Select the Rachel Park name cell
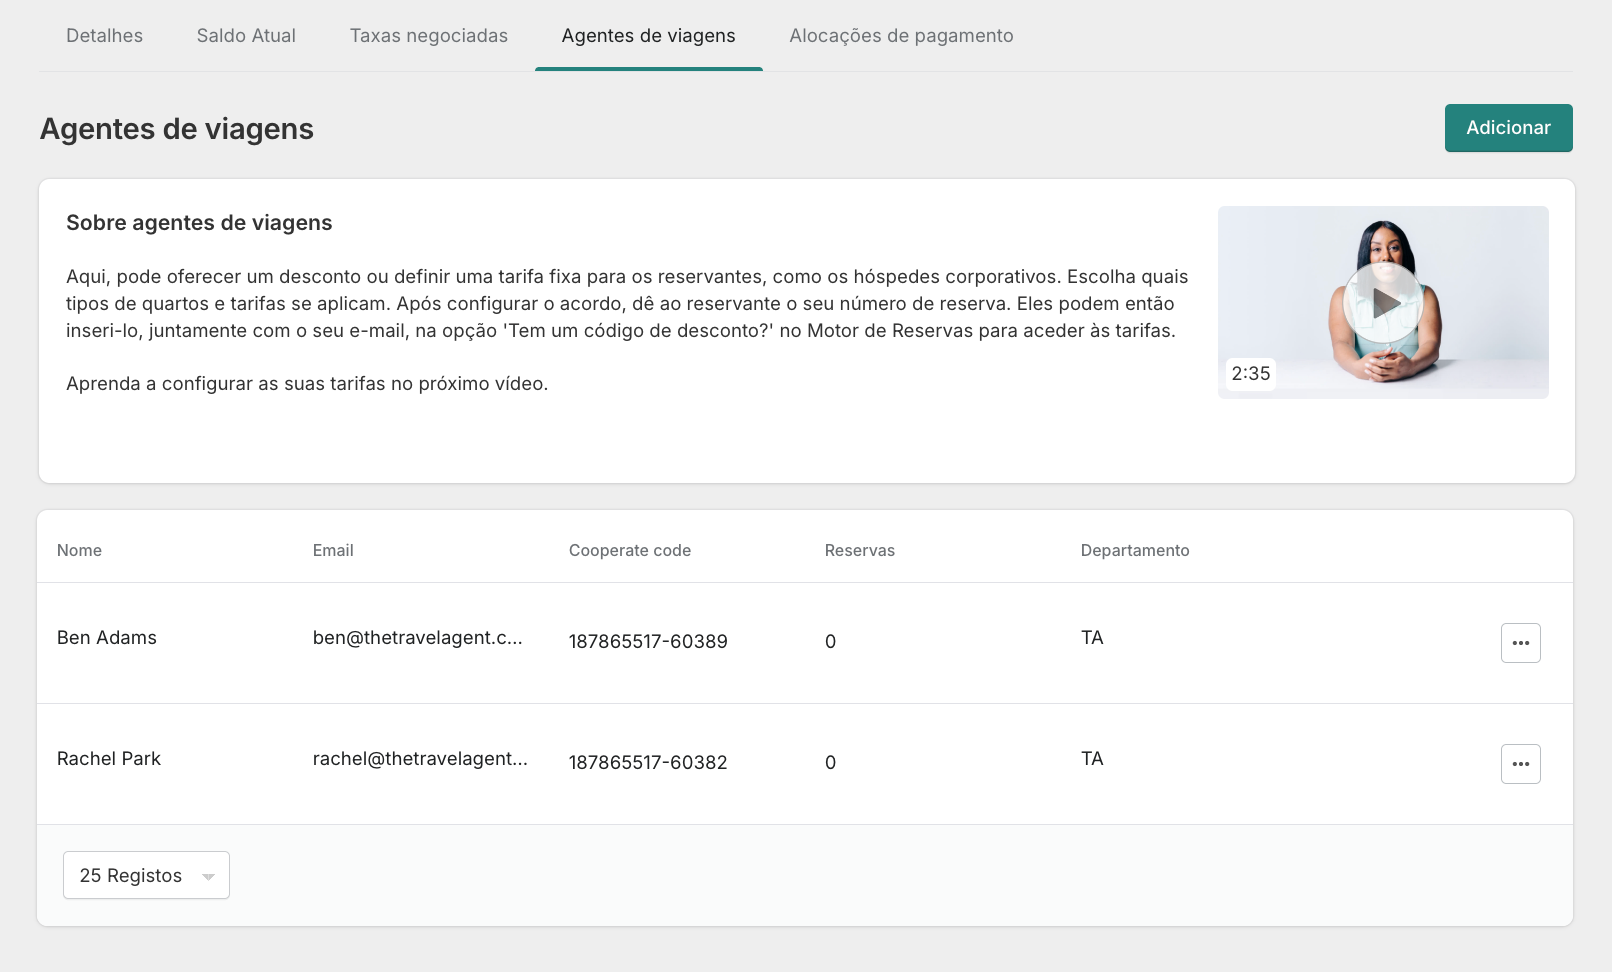Image resolution: width=1612 pixels, height=972 pixels. point(109,759)
